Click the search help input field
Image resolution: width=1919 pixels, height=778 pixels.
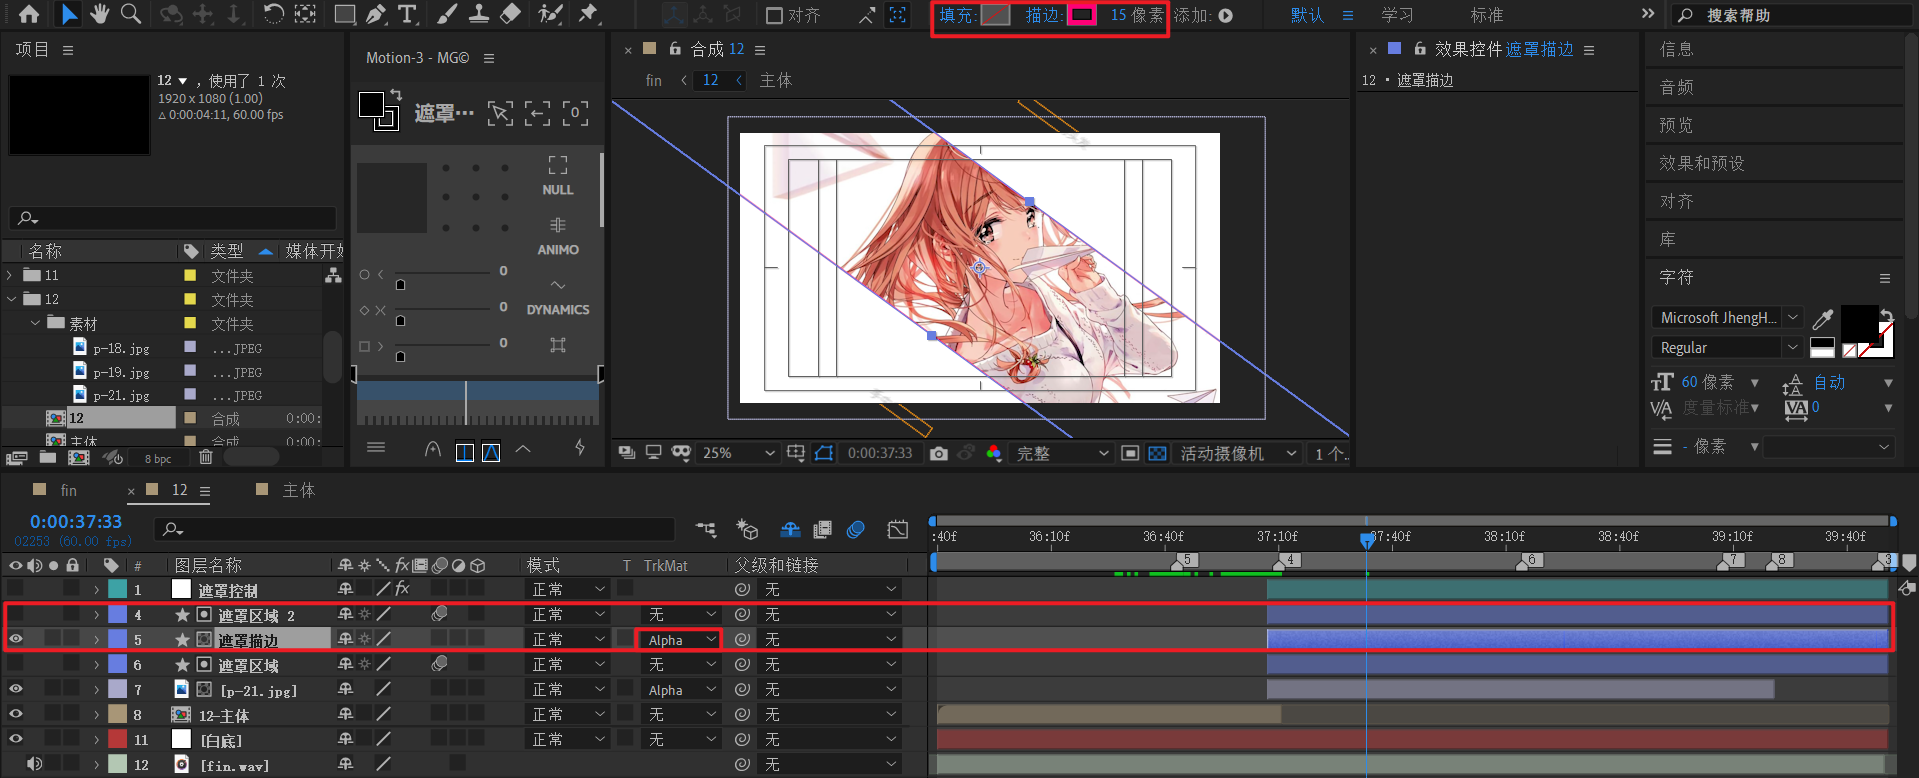[x=1790, y=15]
